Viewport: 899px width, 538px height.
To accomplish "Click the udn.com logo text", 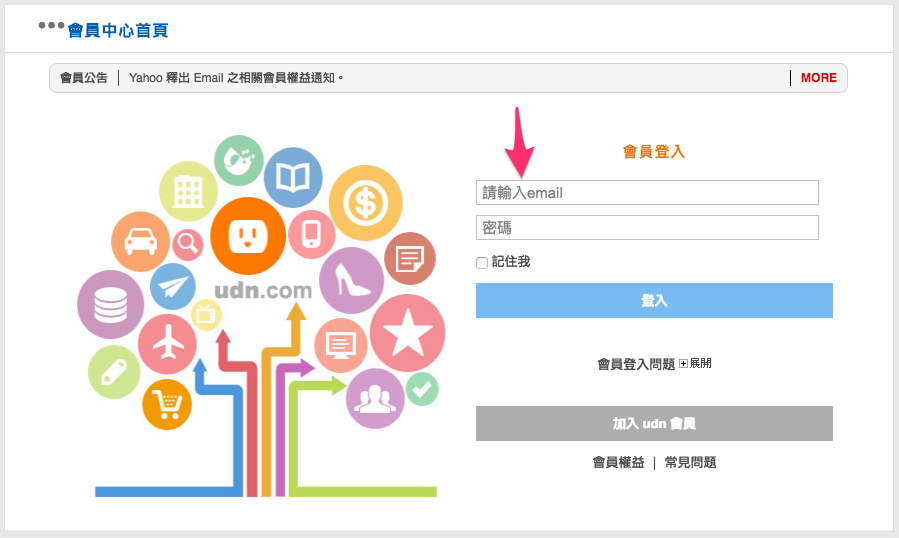I will [263, 291].
